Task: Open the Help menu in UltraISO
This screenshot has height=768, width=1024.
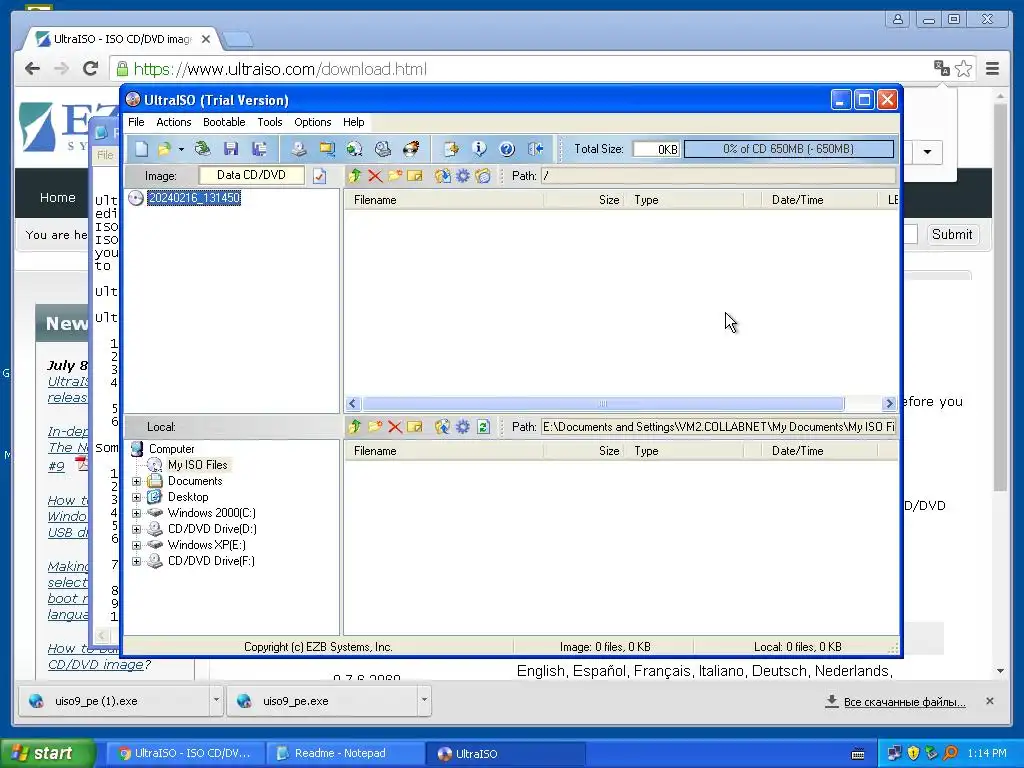Action: 353,122
